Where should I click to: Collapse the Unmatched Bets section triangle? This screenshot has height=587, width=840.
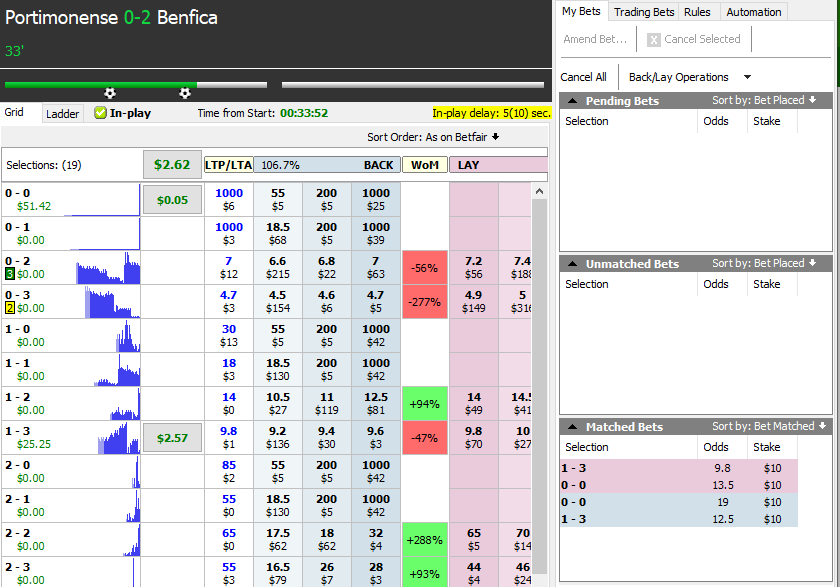[x=572, y=264]
